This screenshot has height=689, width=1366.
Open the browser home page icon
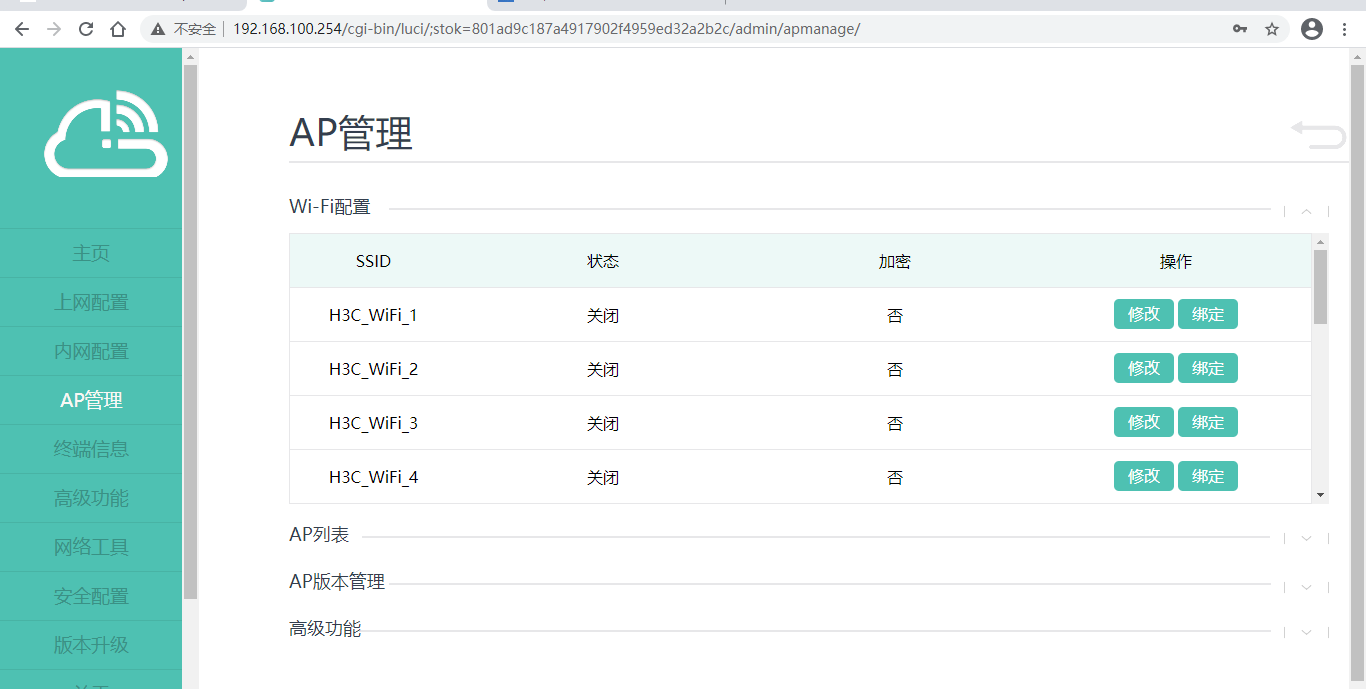118,29
